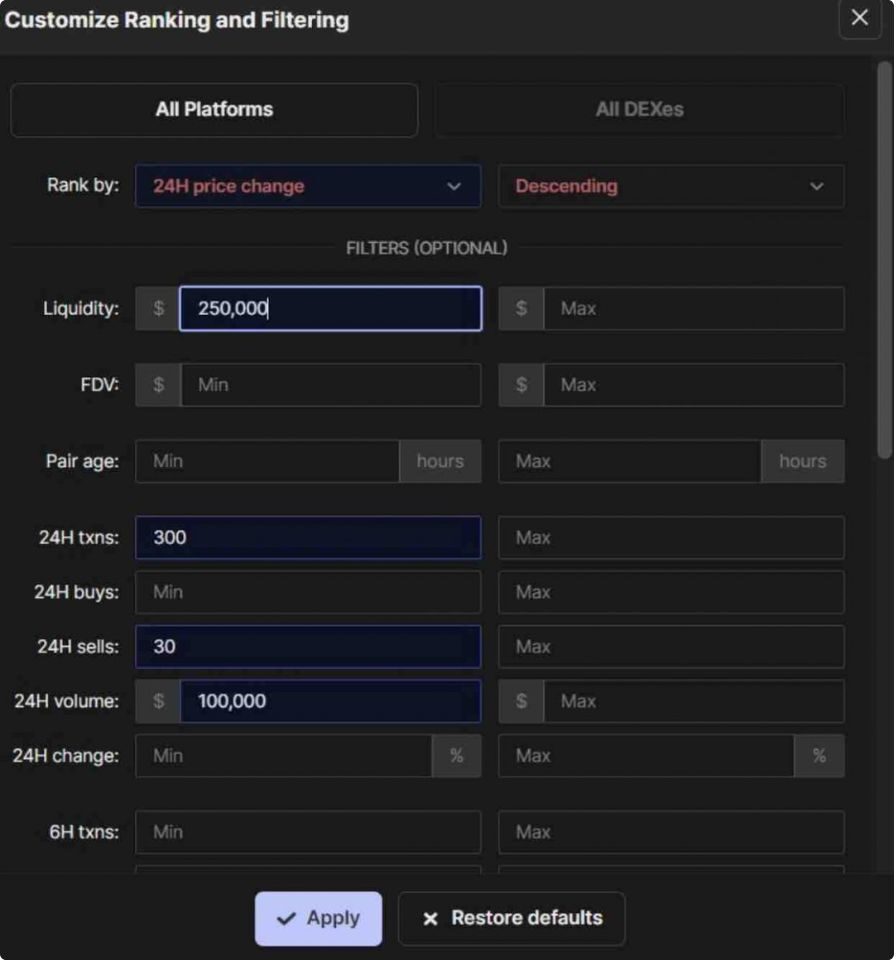Open the 24H price change rank dropdown

tap(307, 186)
